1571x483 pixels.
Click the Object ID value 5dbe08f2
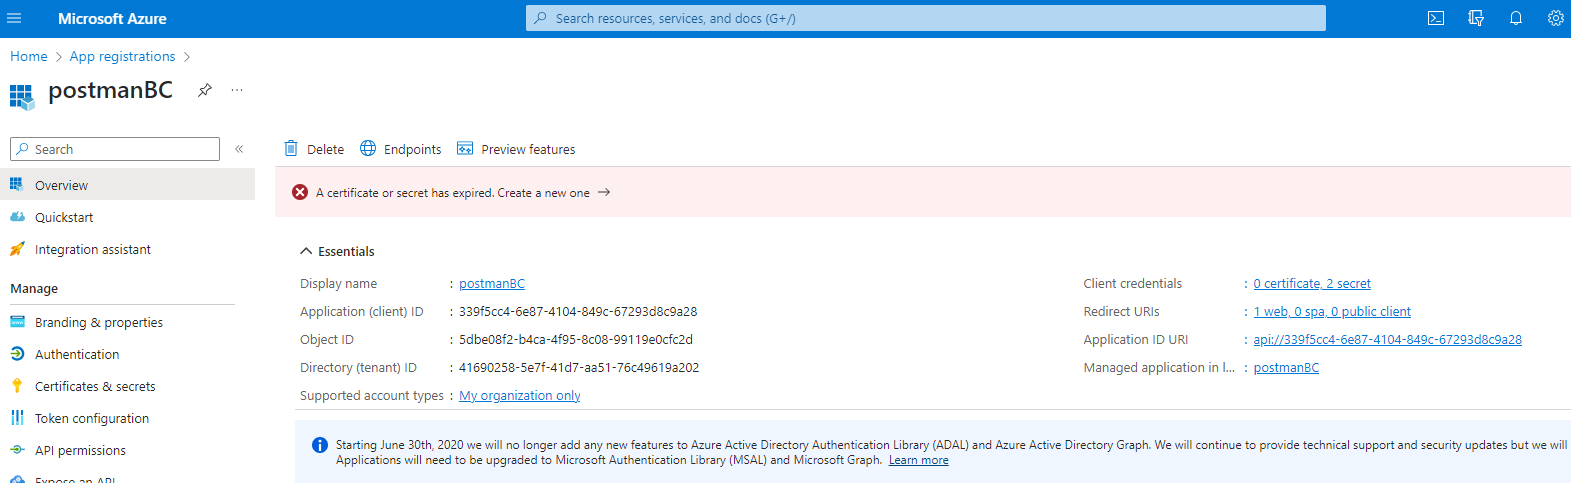click(576, 340)
